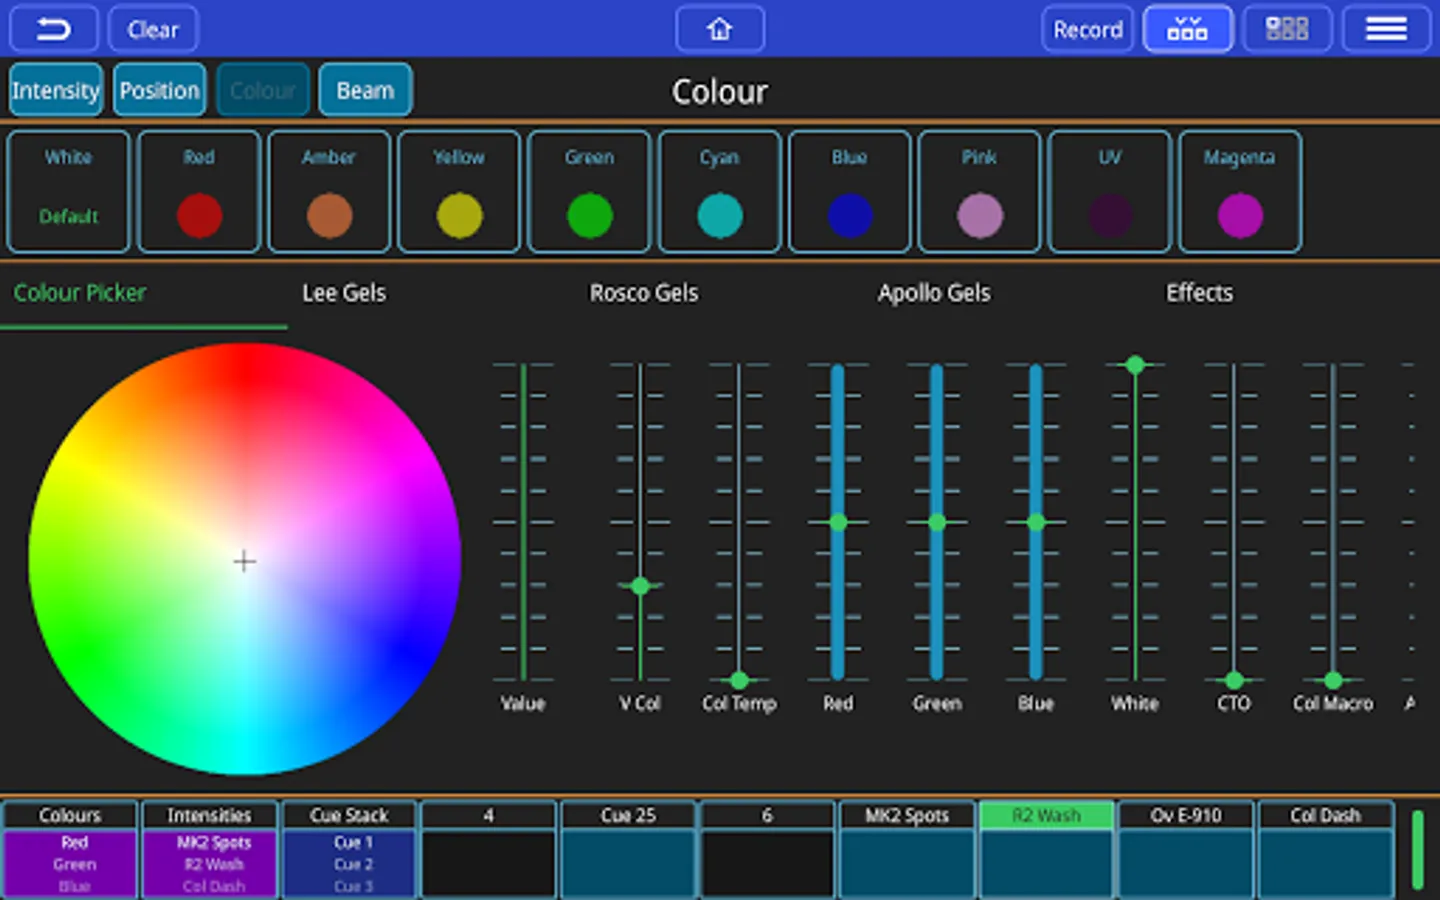The height and width of the screenshot is (900, 1440).
Task: Switch to the Intensity attribute
Action: [x=56, y=91]
